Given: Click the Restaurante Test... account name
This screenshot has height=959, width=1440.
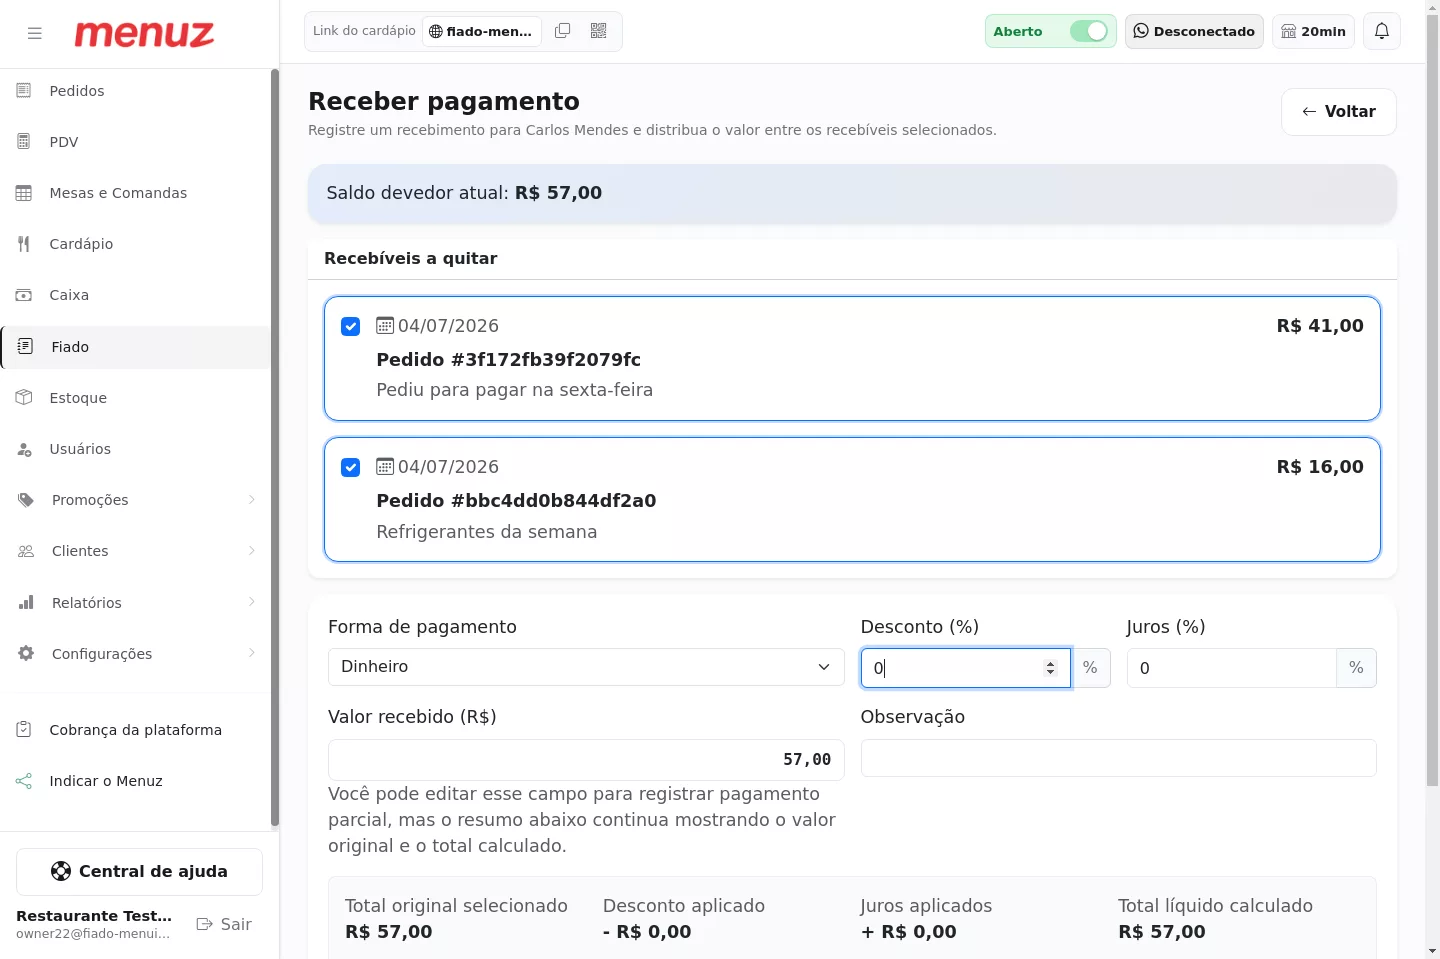Looking at the screenshot, I should pyautogui.click(x=94, y=916).
